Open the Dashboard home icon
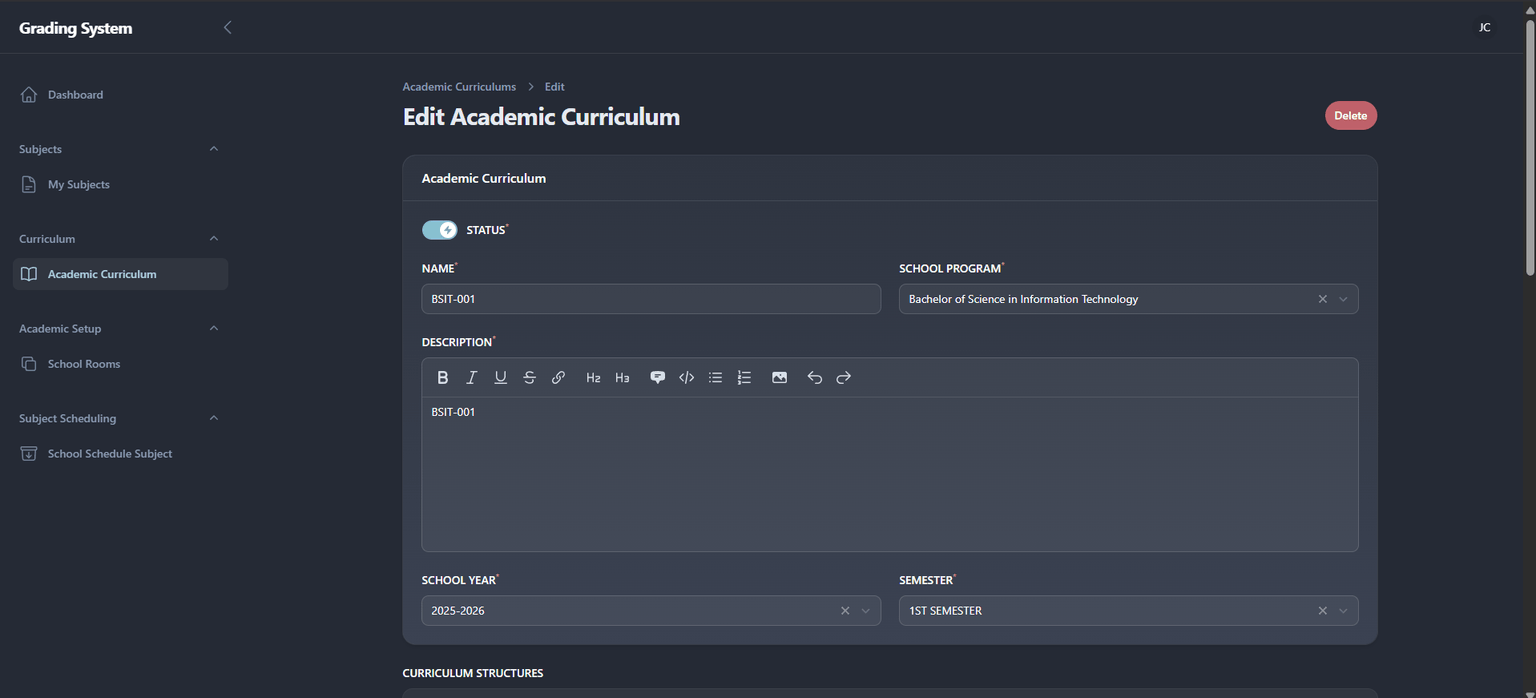Screen dimensions: 1536x698 tap(29, 95)
